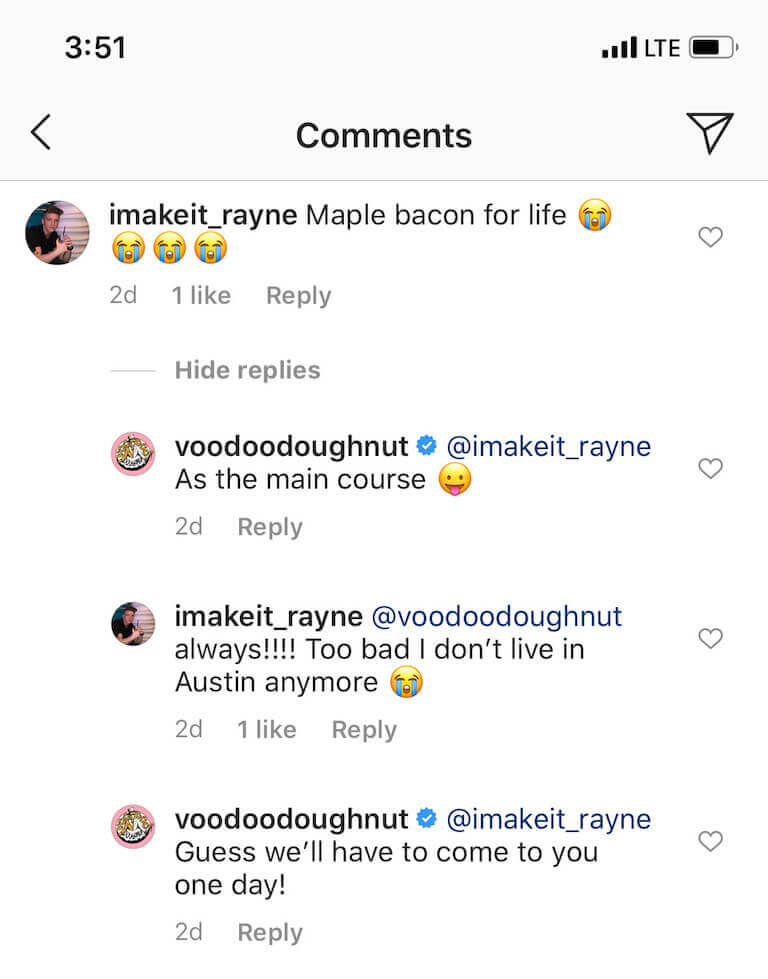Like voodoodoughnut's 'main course' reply heart

(710, 468)
